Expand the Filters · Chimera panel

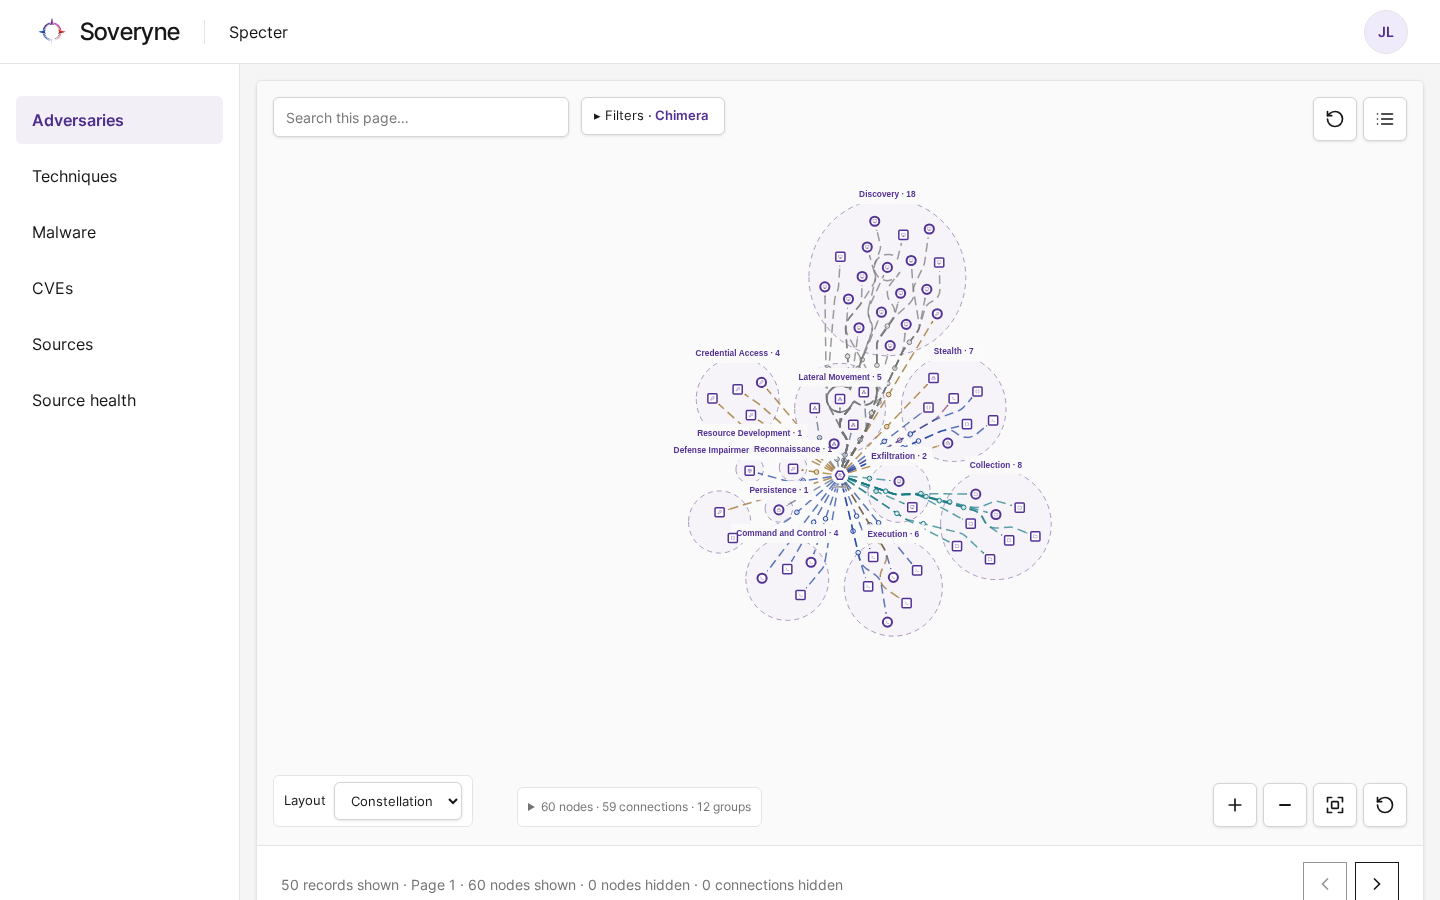point(653,116)
